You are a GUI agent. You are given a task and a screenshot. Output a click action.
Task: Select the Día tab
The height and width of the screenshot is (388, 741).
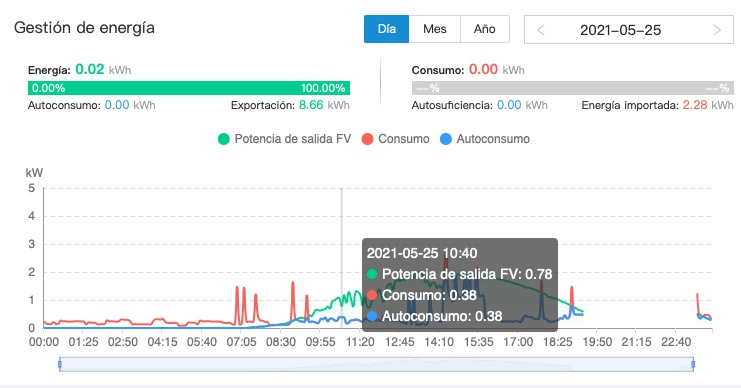[x=386, y=29]
